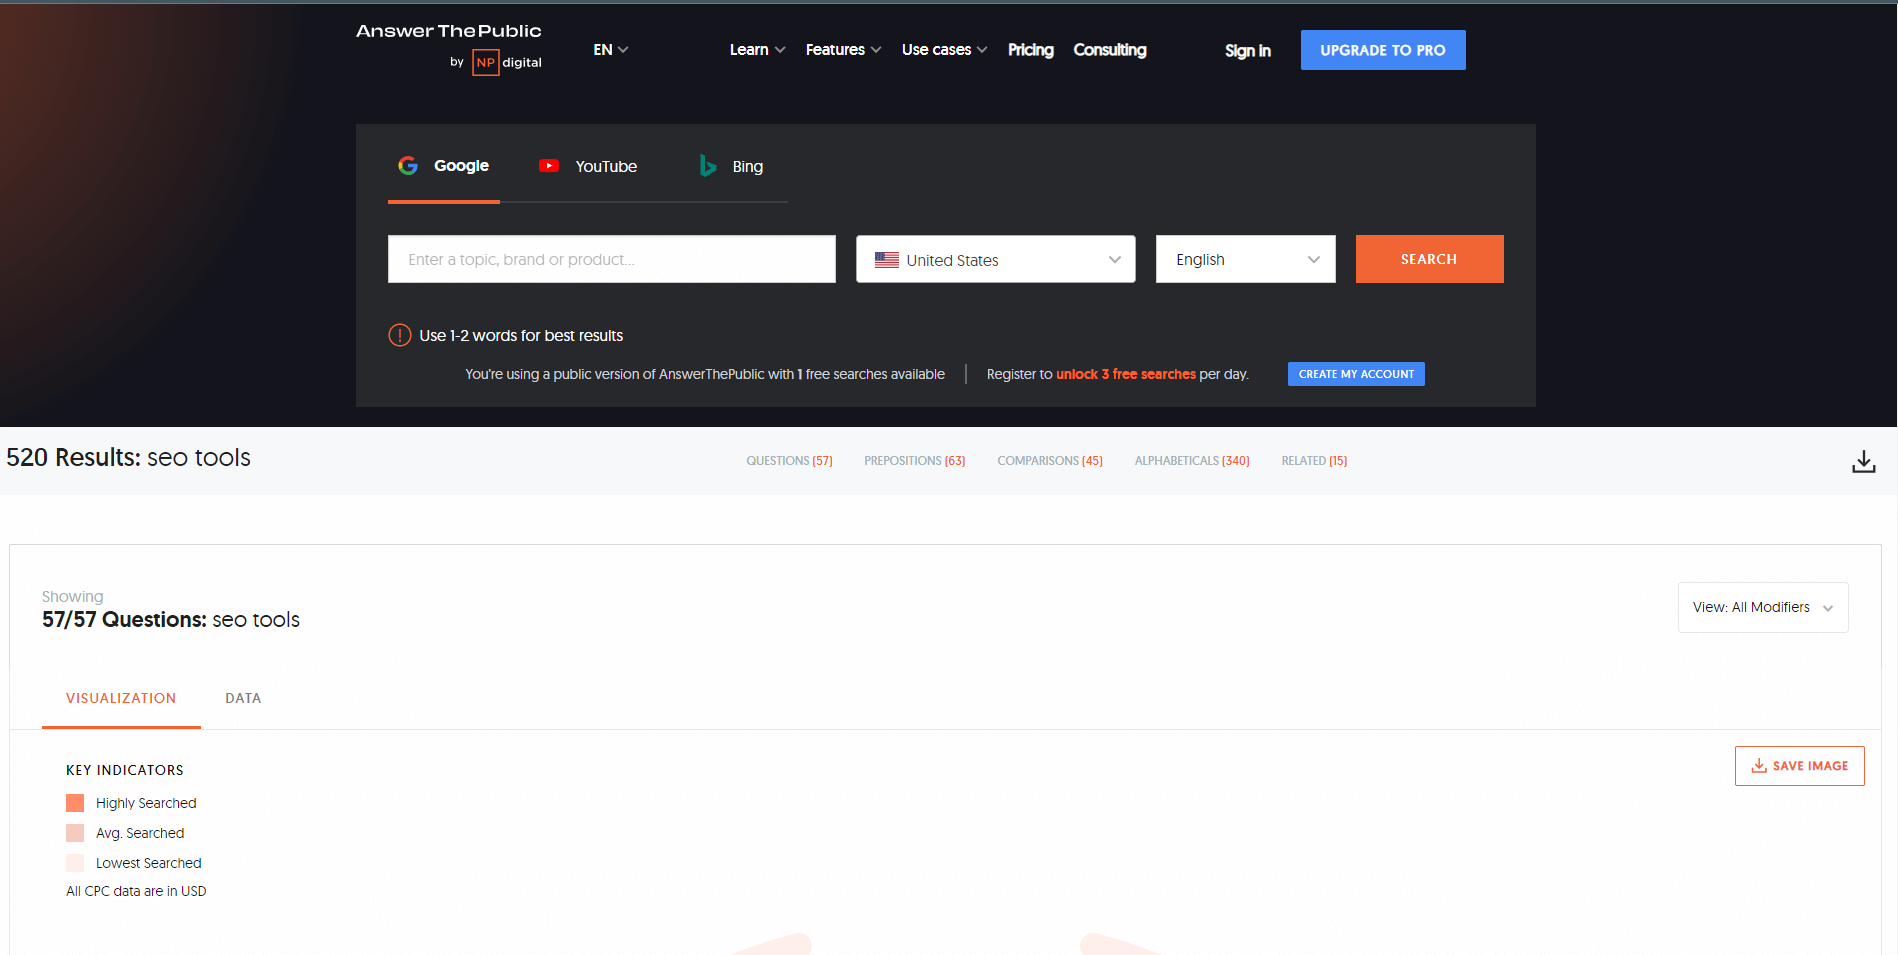Switch to the Bing search tab
The image size is (1898, 955).
tap(732, 166)
